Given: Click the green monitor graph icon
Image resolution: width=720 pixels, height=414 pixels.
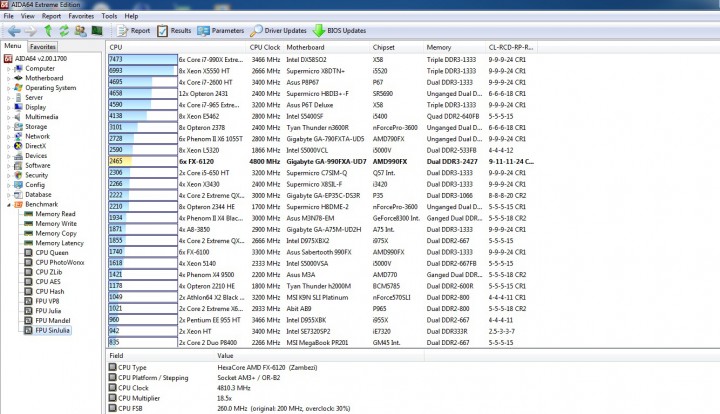Looking at the screenshot, I should click(96, 31).
